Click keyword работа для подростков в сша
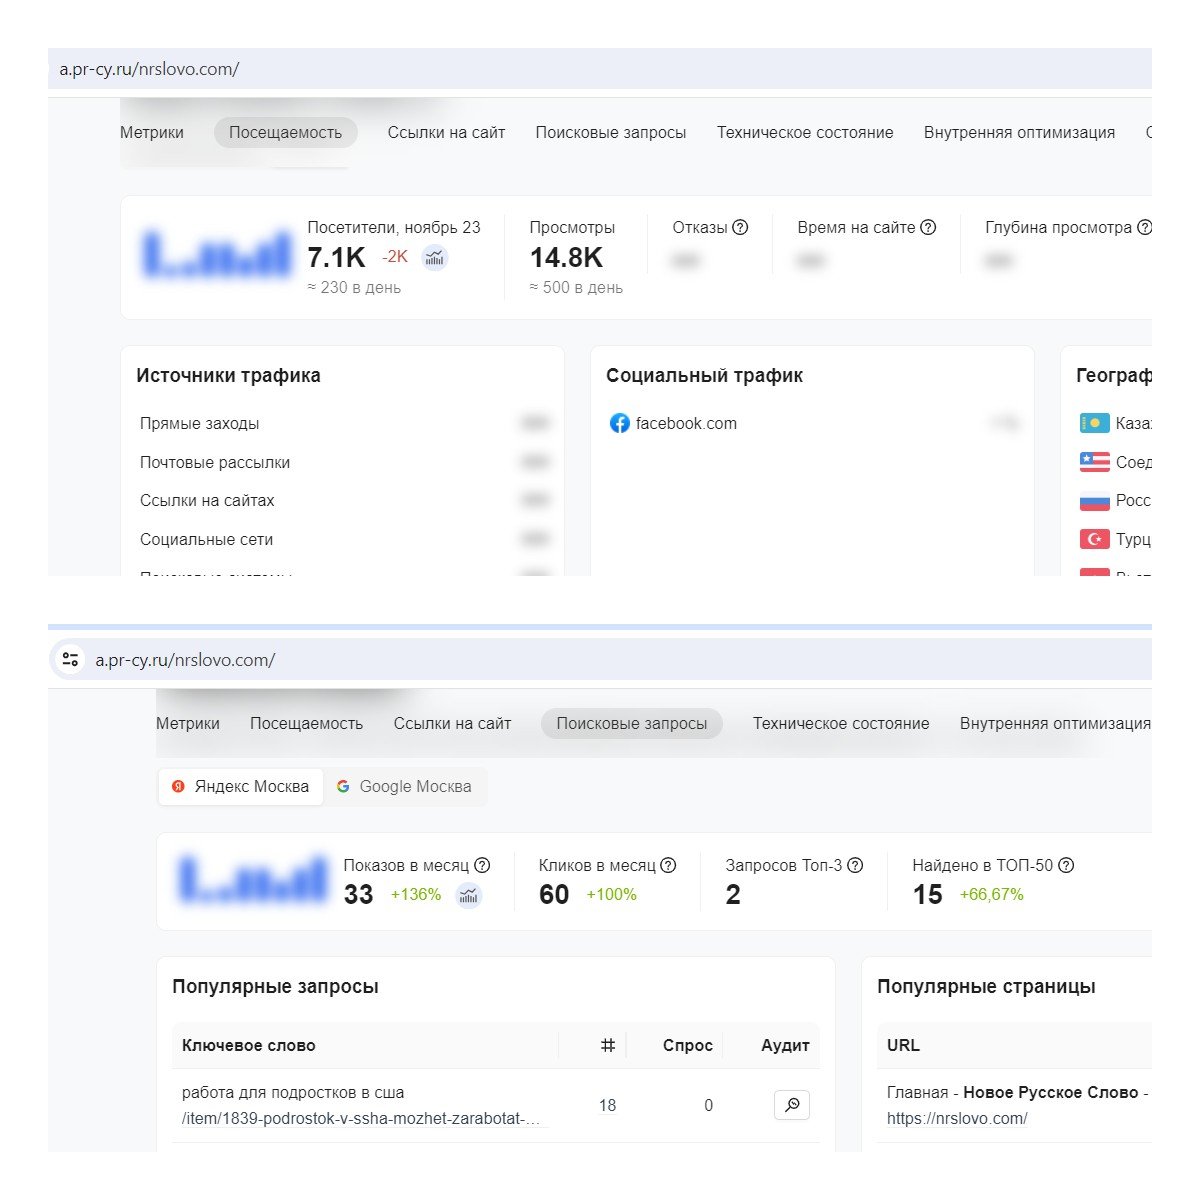 (x=293, y=1092)
